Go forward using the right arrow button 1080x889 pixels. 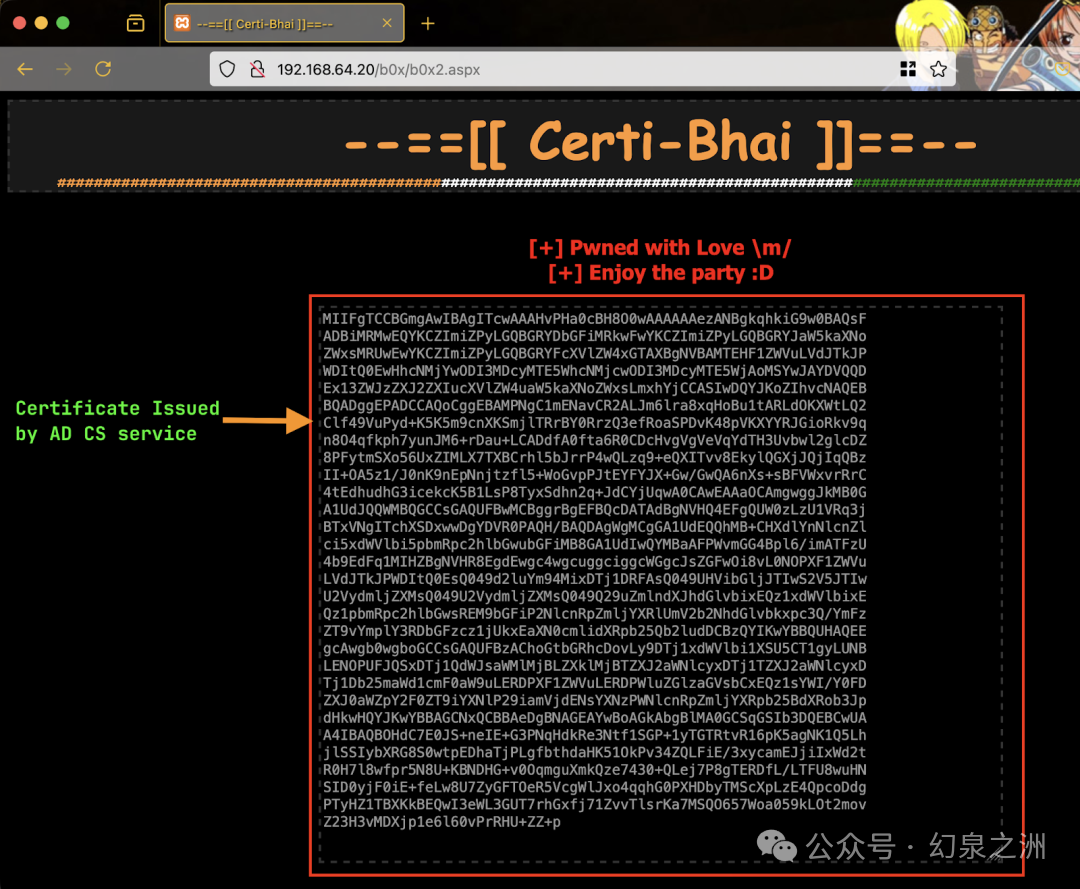click(64, 69)
